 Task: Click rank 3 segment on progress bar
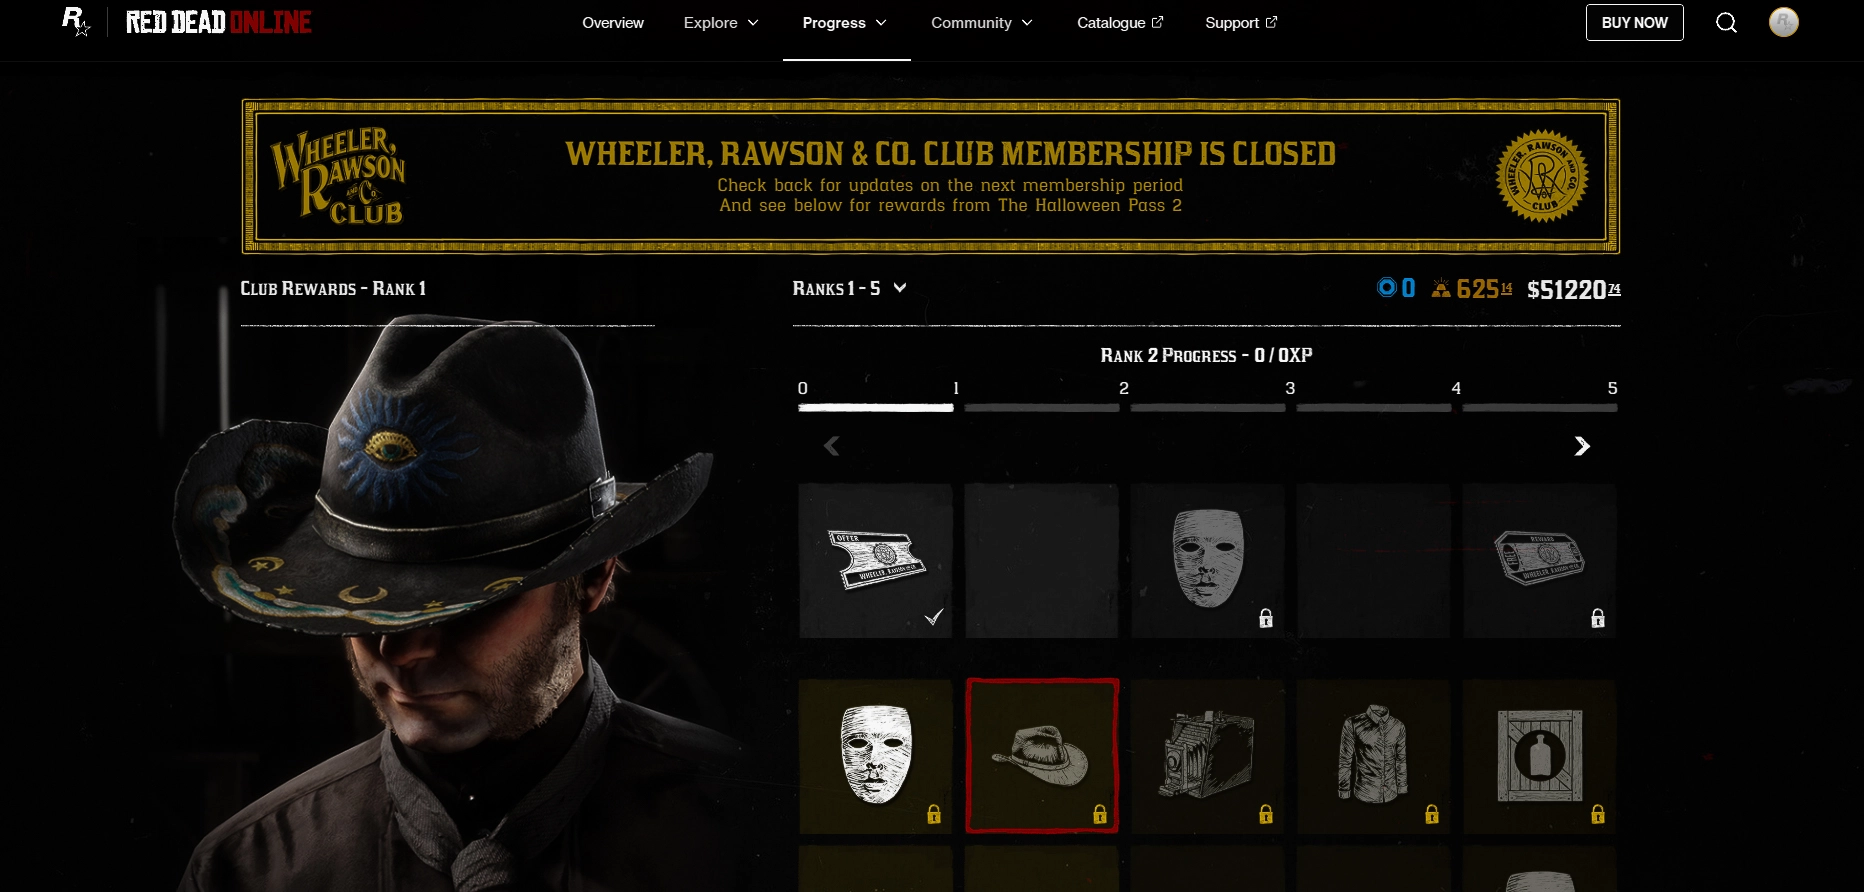pos(1207,408)
